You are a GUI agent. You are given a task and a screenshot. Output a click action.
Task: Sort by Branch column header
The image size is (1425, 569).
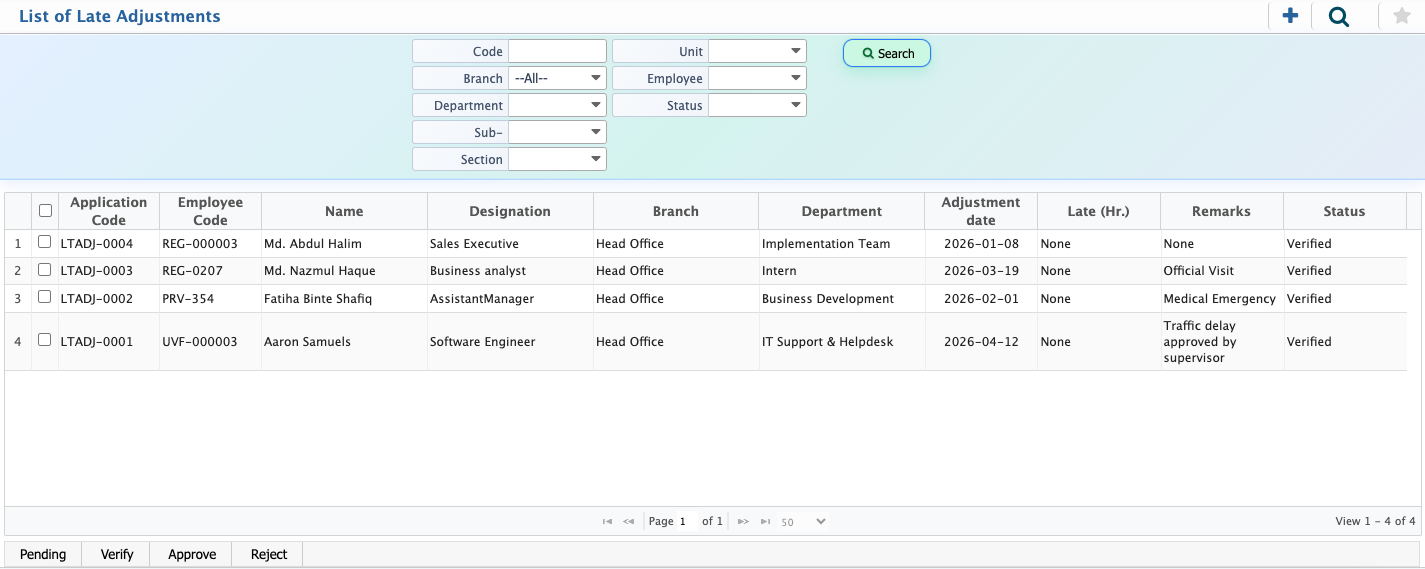pos(676,211)
